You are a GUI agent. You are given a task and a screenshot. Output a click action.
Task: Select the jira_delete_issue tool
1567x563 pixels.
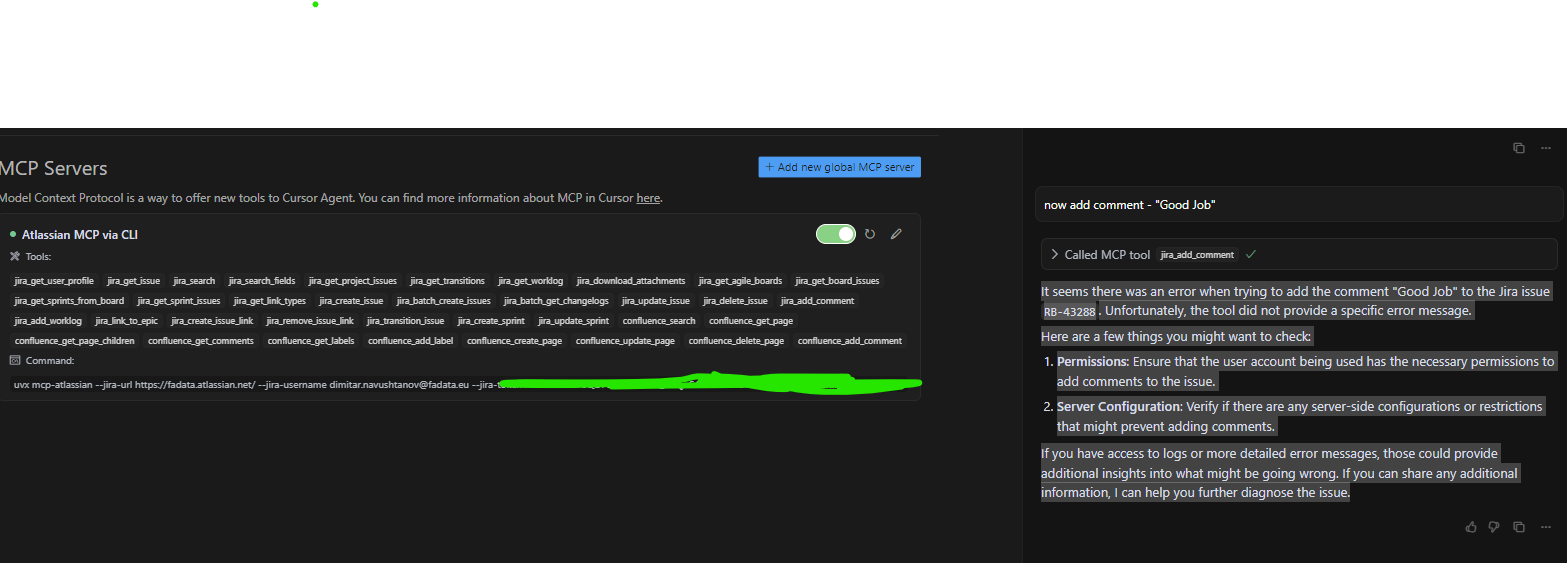pos(736,301)
